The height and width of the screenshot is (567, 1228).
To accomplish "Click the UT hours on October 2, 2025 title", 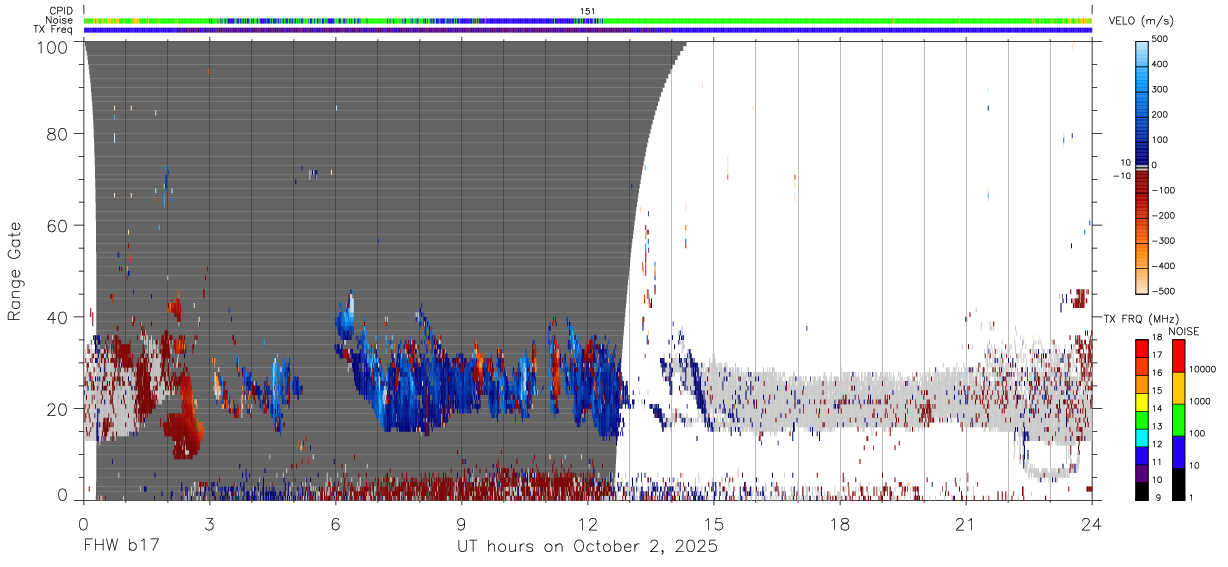I will pos(588,547).
